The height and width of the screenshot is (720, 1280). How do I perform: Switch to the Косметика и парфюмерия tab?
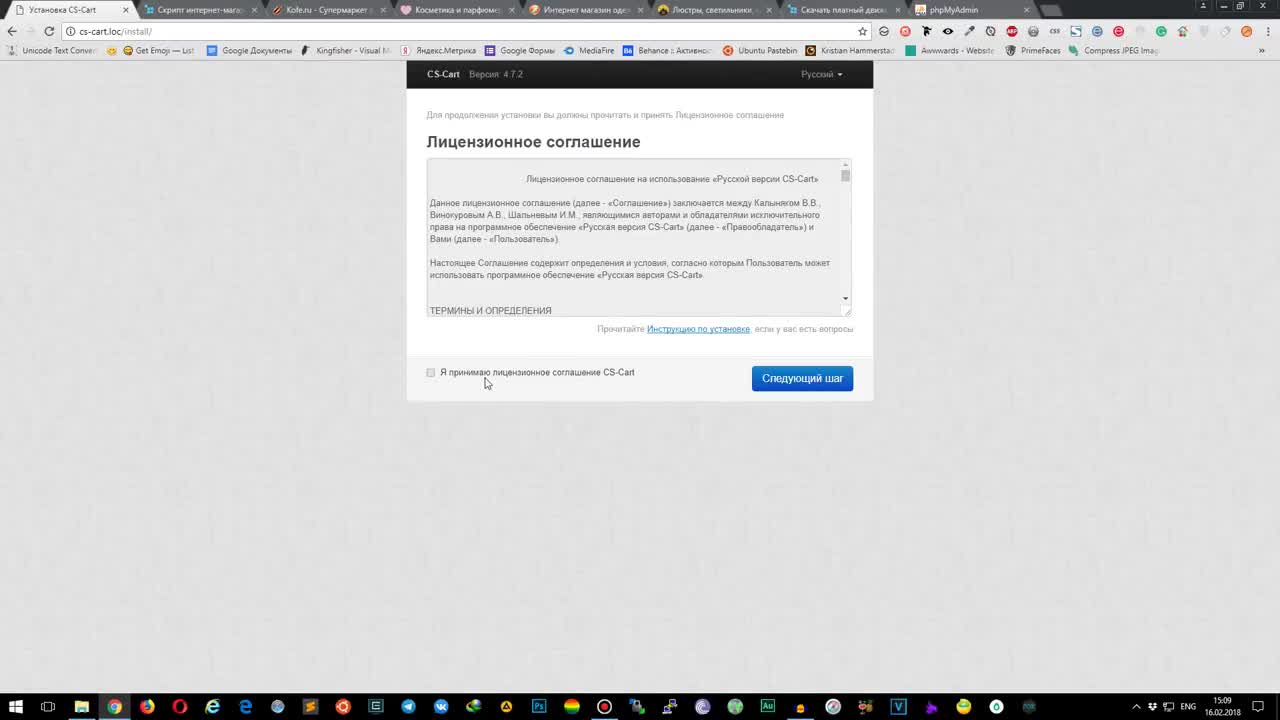pyautogui.click(x=457, y=10)
